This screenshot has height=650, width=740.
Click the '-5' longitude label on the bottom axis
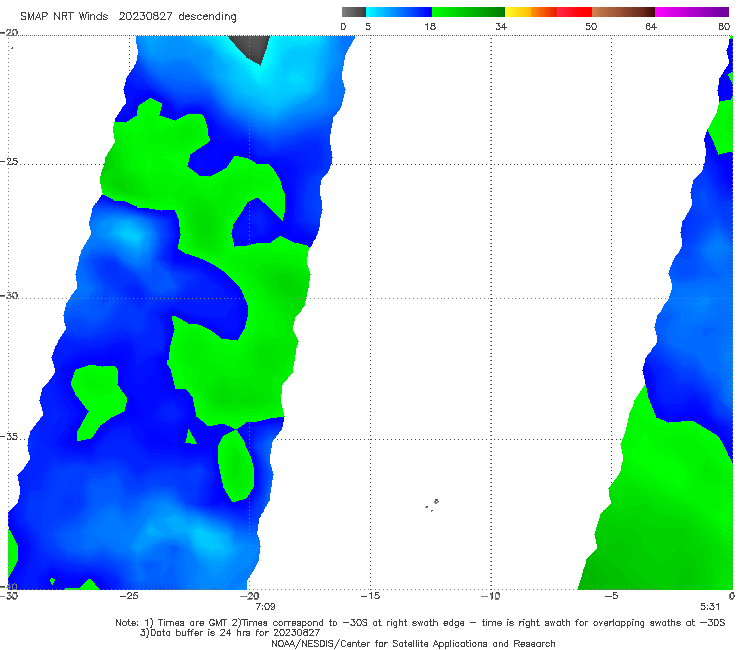(611, 596)
